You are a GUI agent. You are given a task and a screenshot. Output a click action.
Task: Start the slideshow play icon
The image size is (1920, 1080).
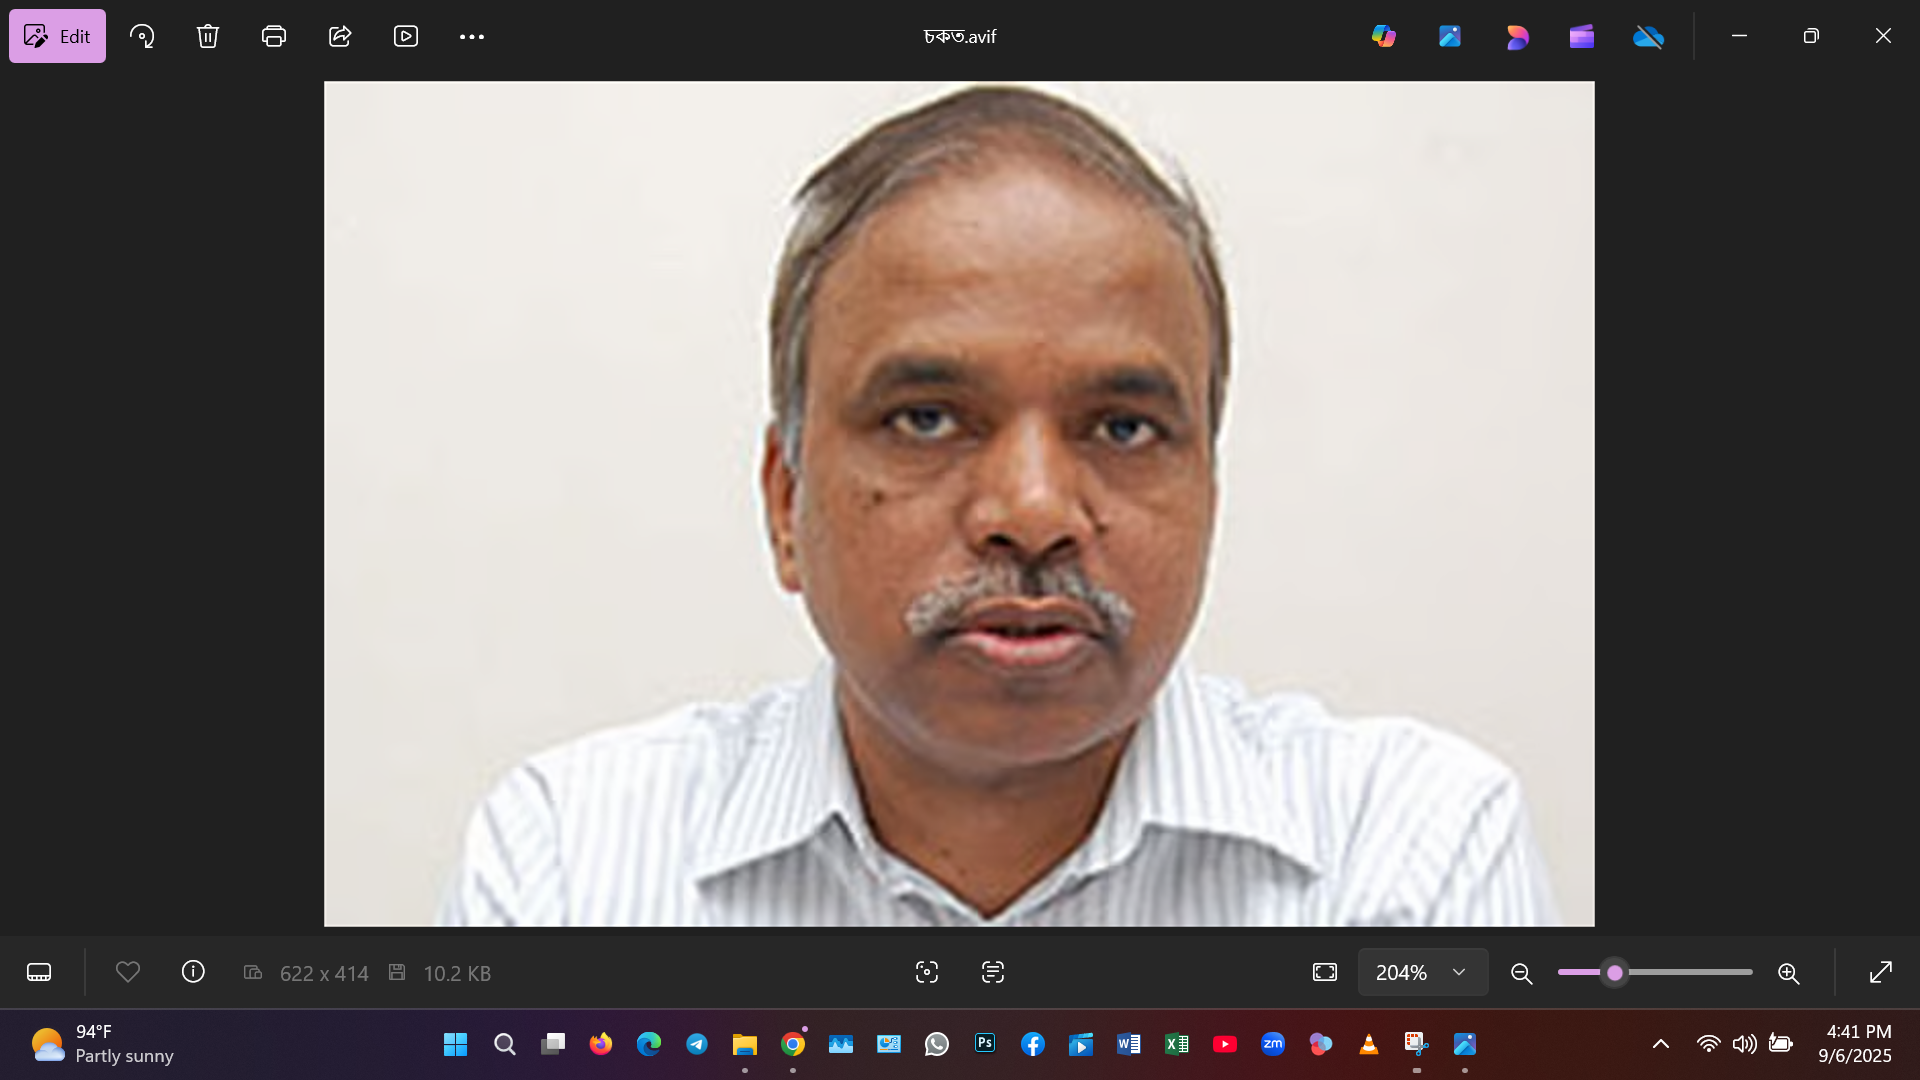[406, 36]
